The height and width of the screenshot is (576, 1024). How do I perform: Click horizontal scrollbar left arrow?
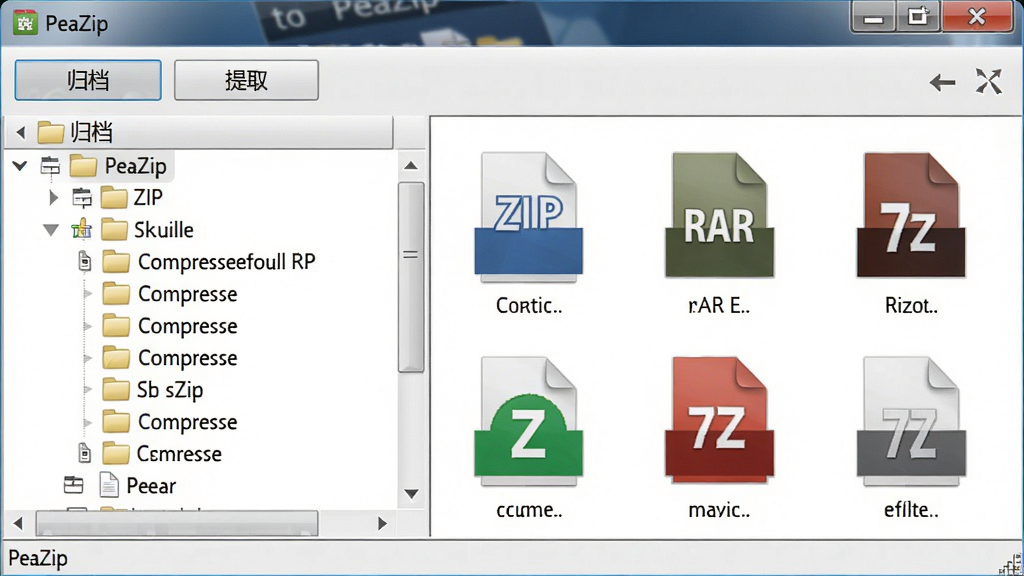18,523
